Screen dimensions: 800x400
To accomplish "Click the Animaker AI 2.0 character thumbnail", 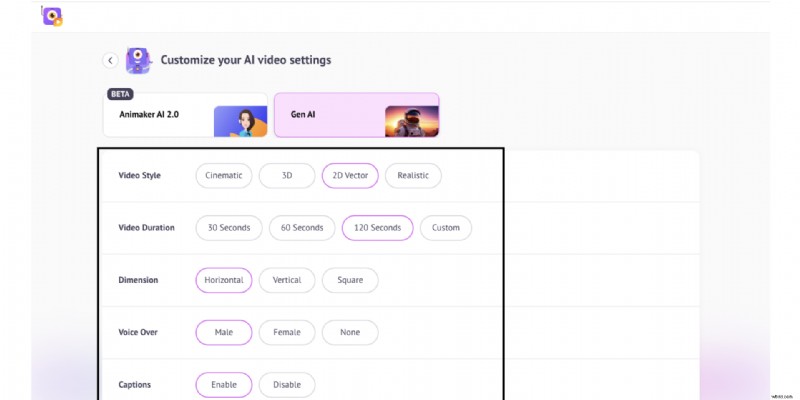I will 240,121.
